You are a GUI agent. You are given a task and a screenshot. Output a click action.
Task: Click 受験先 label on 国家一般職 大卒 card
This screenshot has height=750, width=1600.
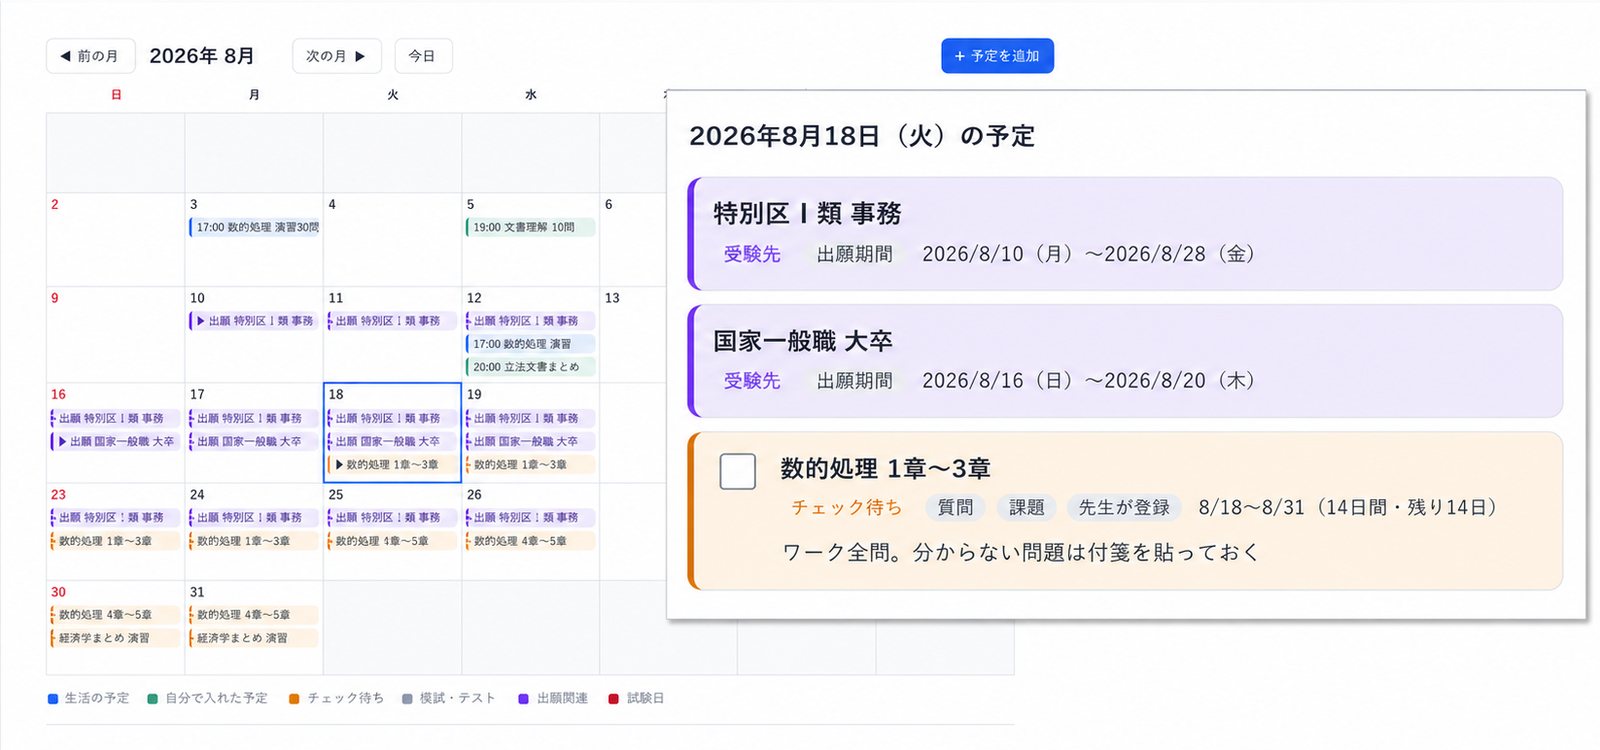[x=752, y=381]
